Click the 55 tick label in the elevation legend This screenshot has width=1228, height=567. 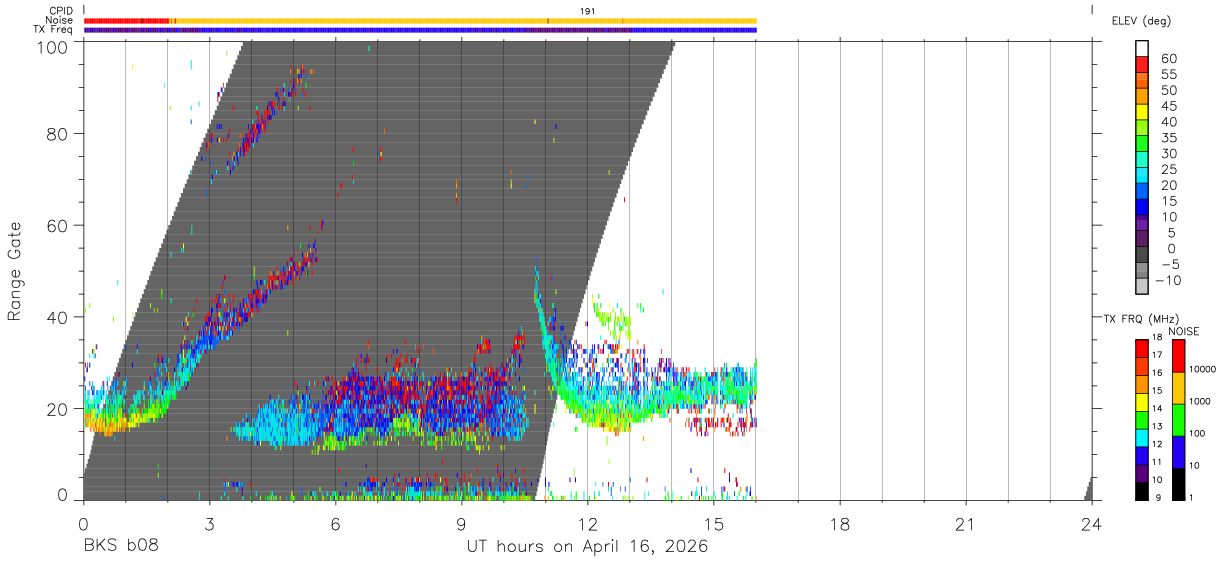click(1169, 75)
